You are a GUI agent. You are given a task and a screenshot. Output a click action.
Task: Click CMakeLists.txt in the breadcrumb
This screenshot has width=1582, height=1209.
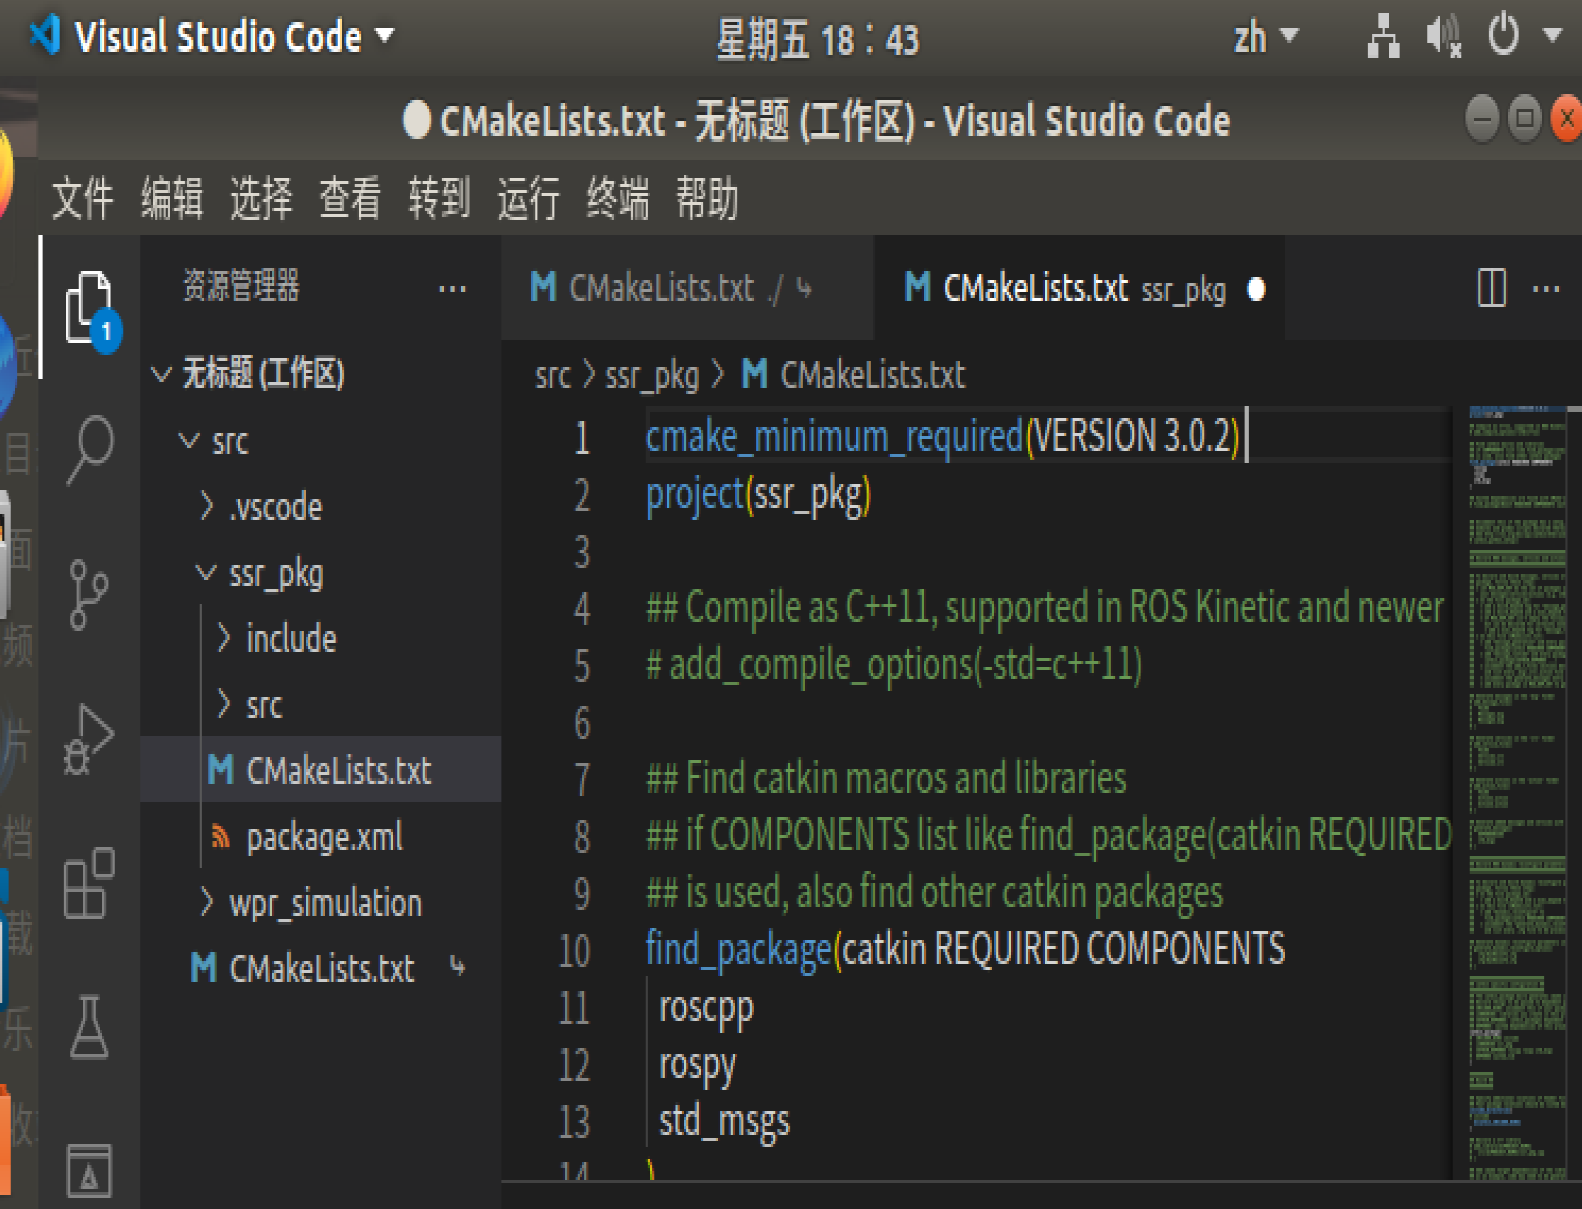coord(872,375)
